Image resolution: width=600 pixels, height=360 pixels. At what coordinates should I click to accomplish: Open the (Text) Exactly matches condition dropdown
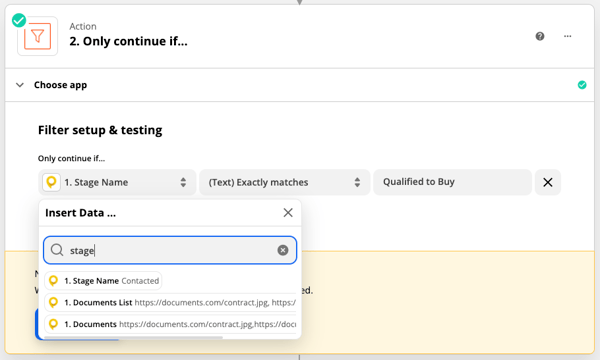pyautogui.click(x=285, y=182)
